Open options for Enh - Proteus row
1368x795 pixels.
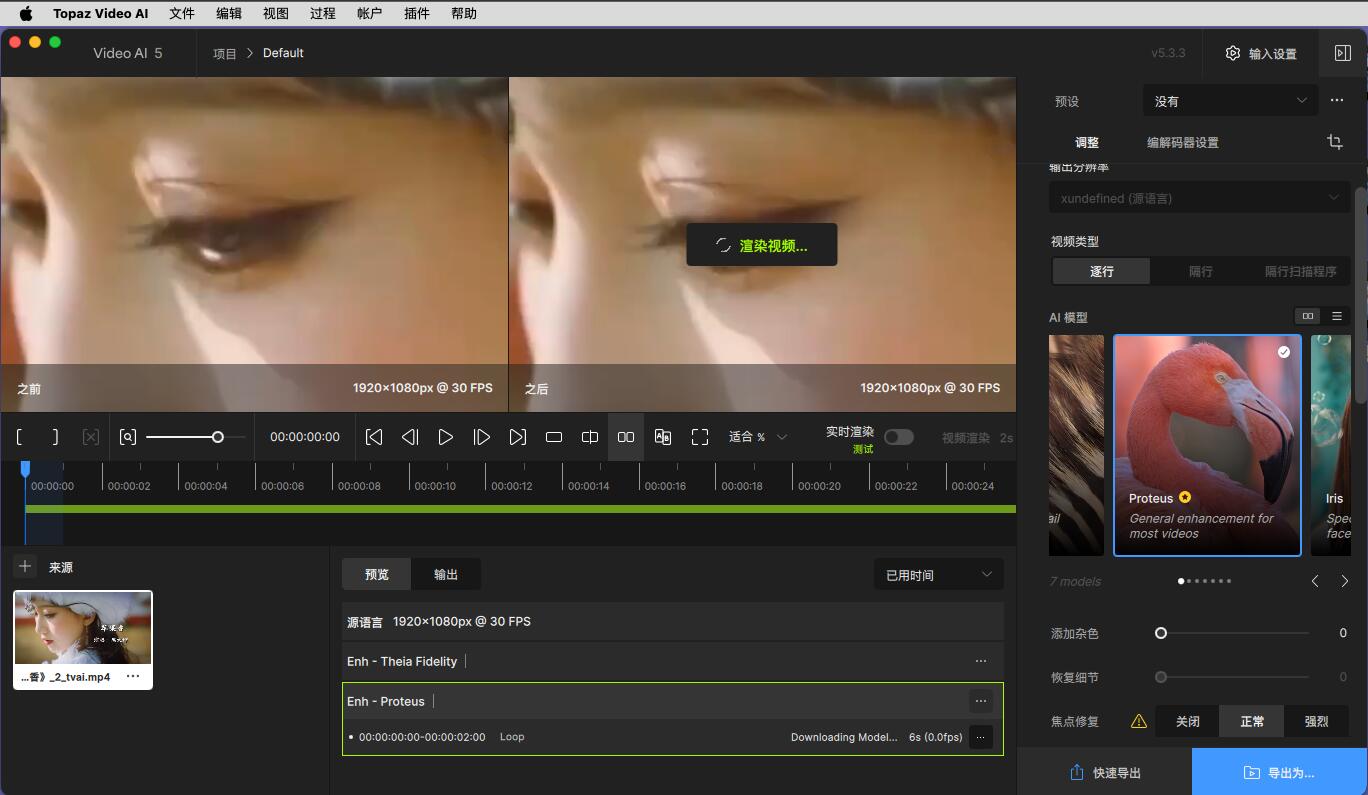980,701
